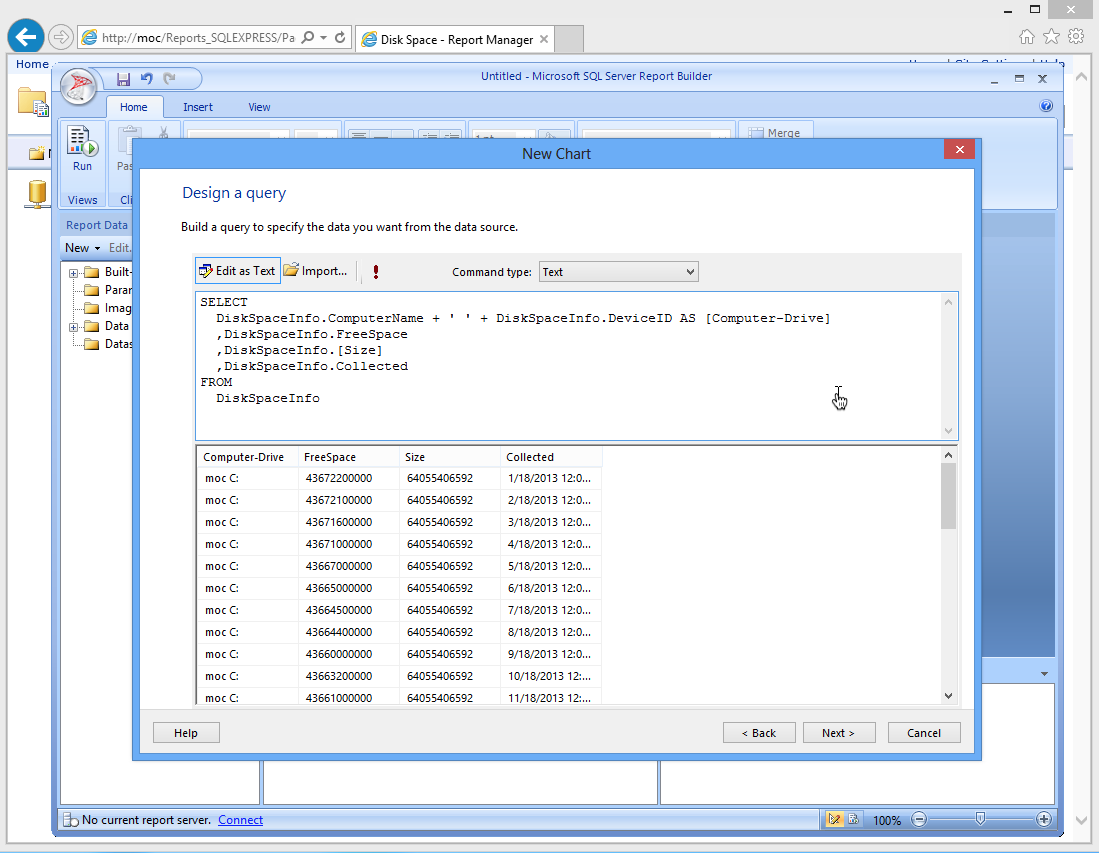Click the Connect link in status bar
This screenshot has width=1099, height=853.
click(x=240, y=820)
